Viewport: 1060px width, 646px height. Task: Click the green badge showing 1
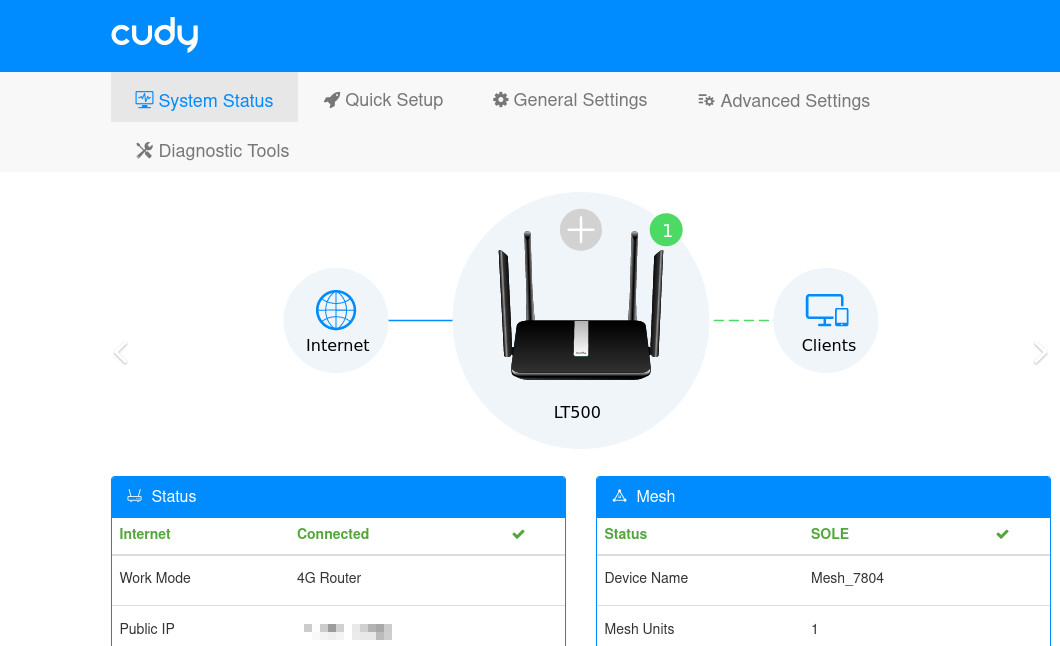pos(666,230)
